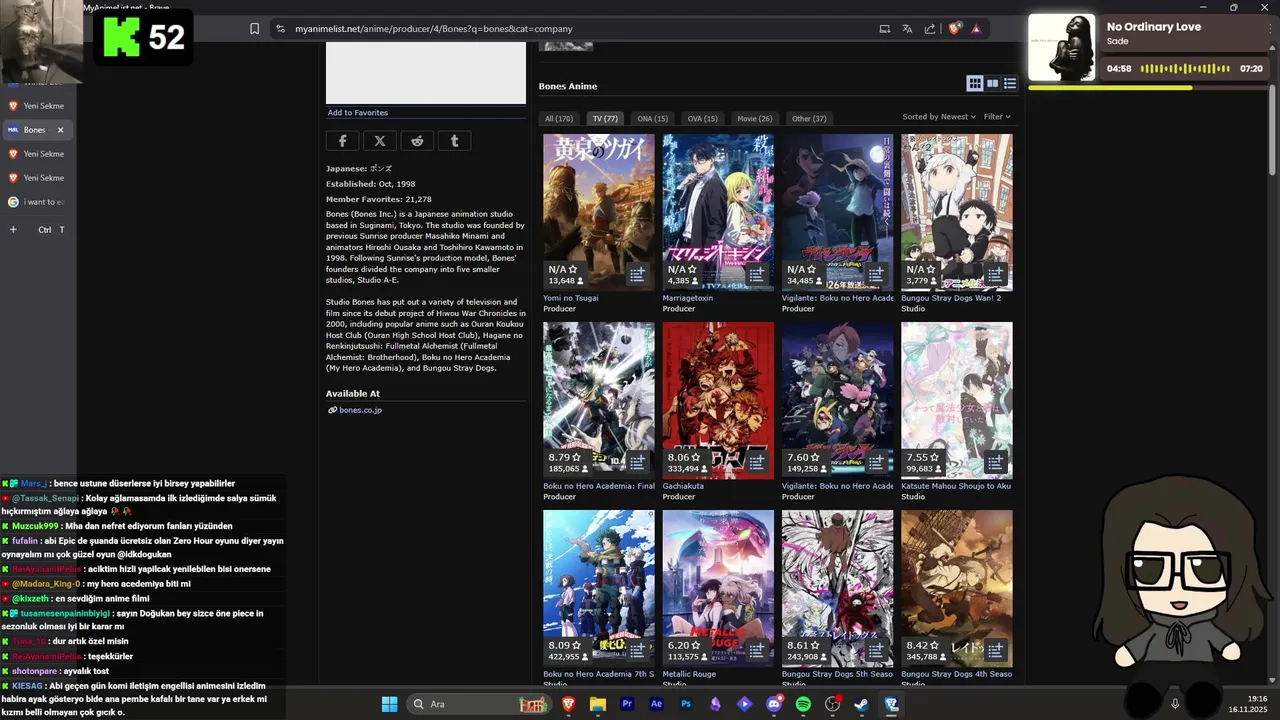Screen dimensions: 1280x720
Task: Toggle the microphone icon in system tray
Action: (1175, 704)
